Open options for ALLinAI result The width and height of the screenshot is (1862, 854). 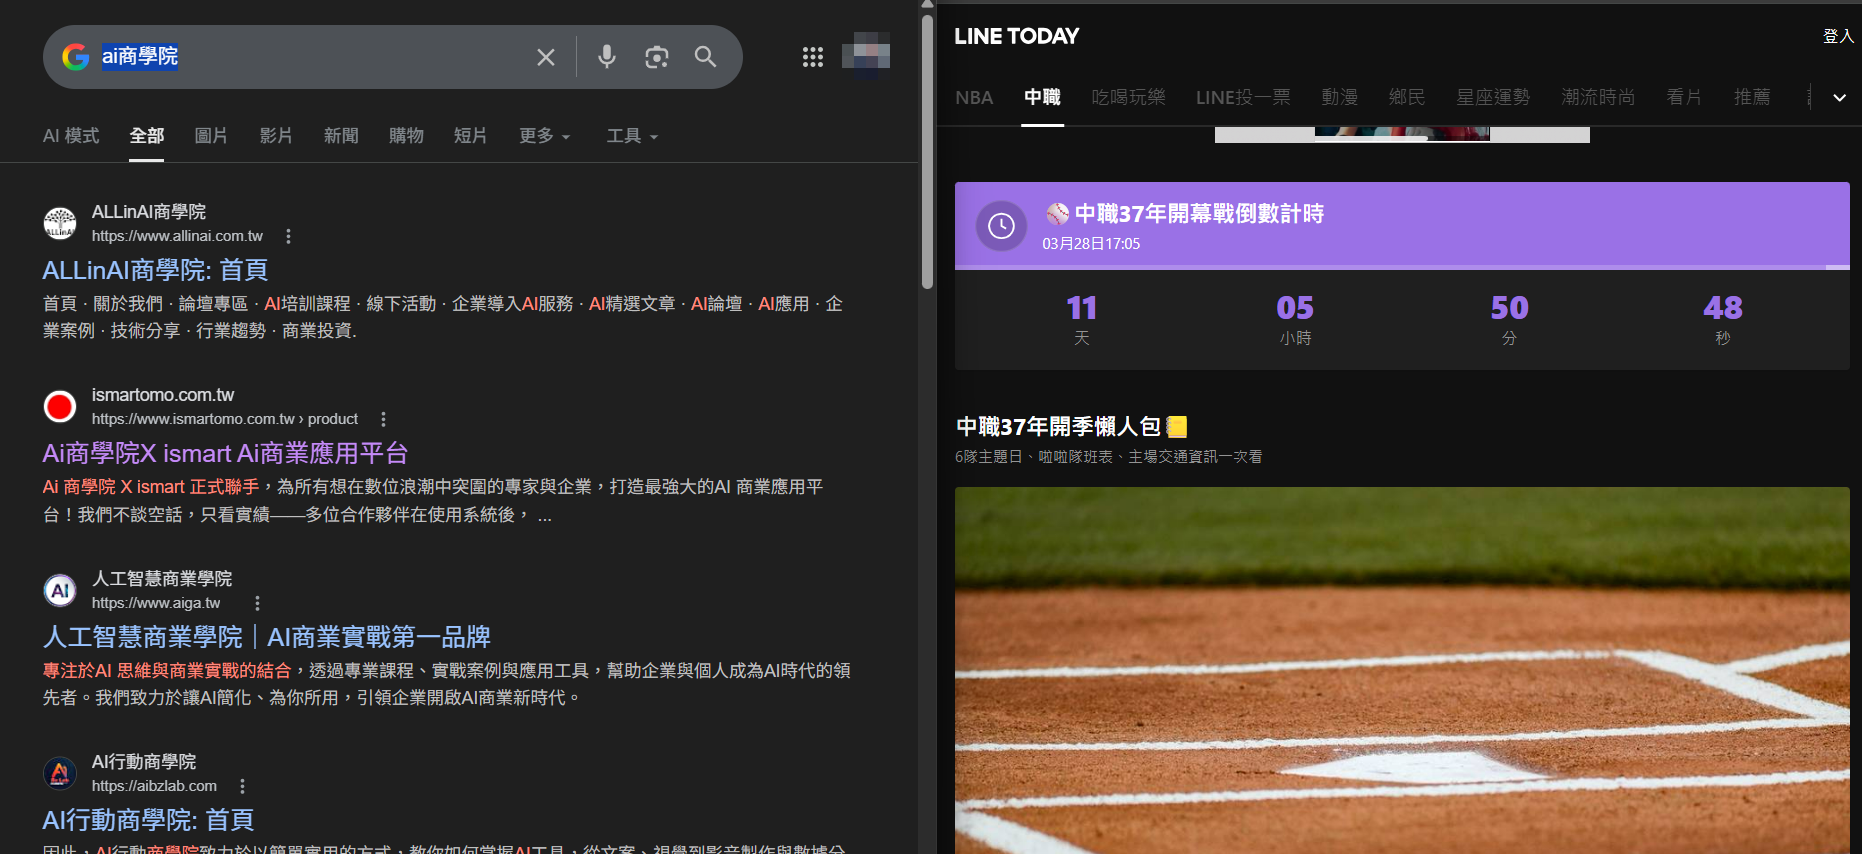pos(288,236)
